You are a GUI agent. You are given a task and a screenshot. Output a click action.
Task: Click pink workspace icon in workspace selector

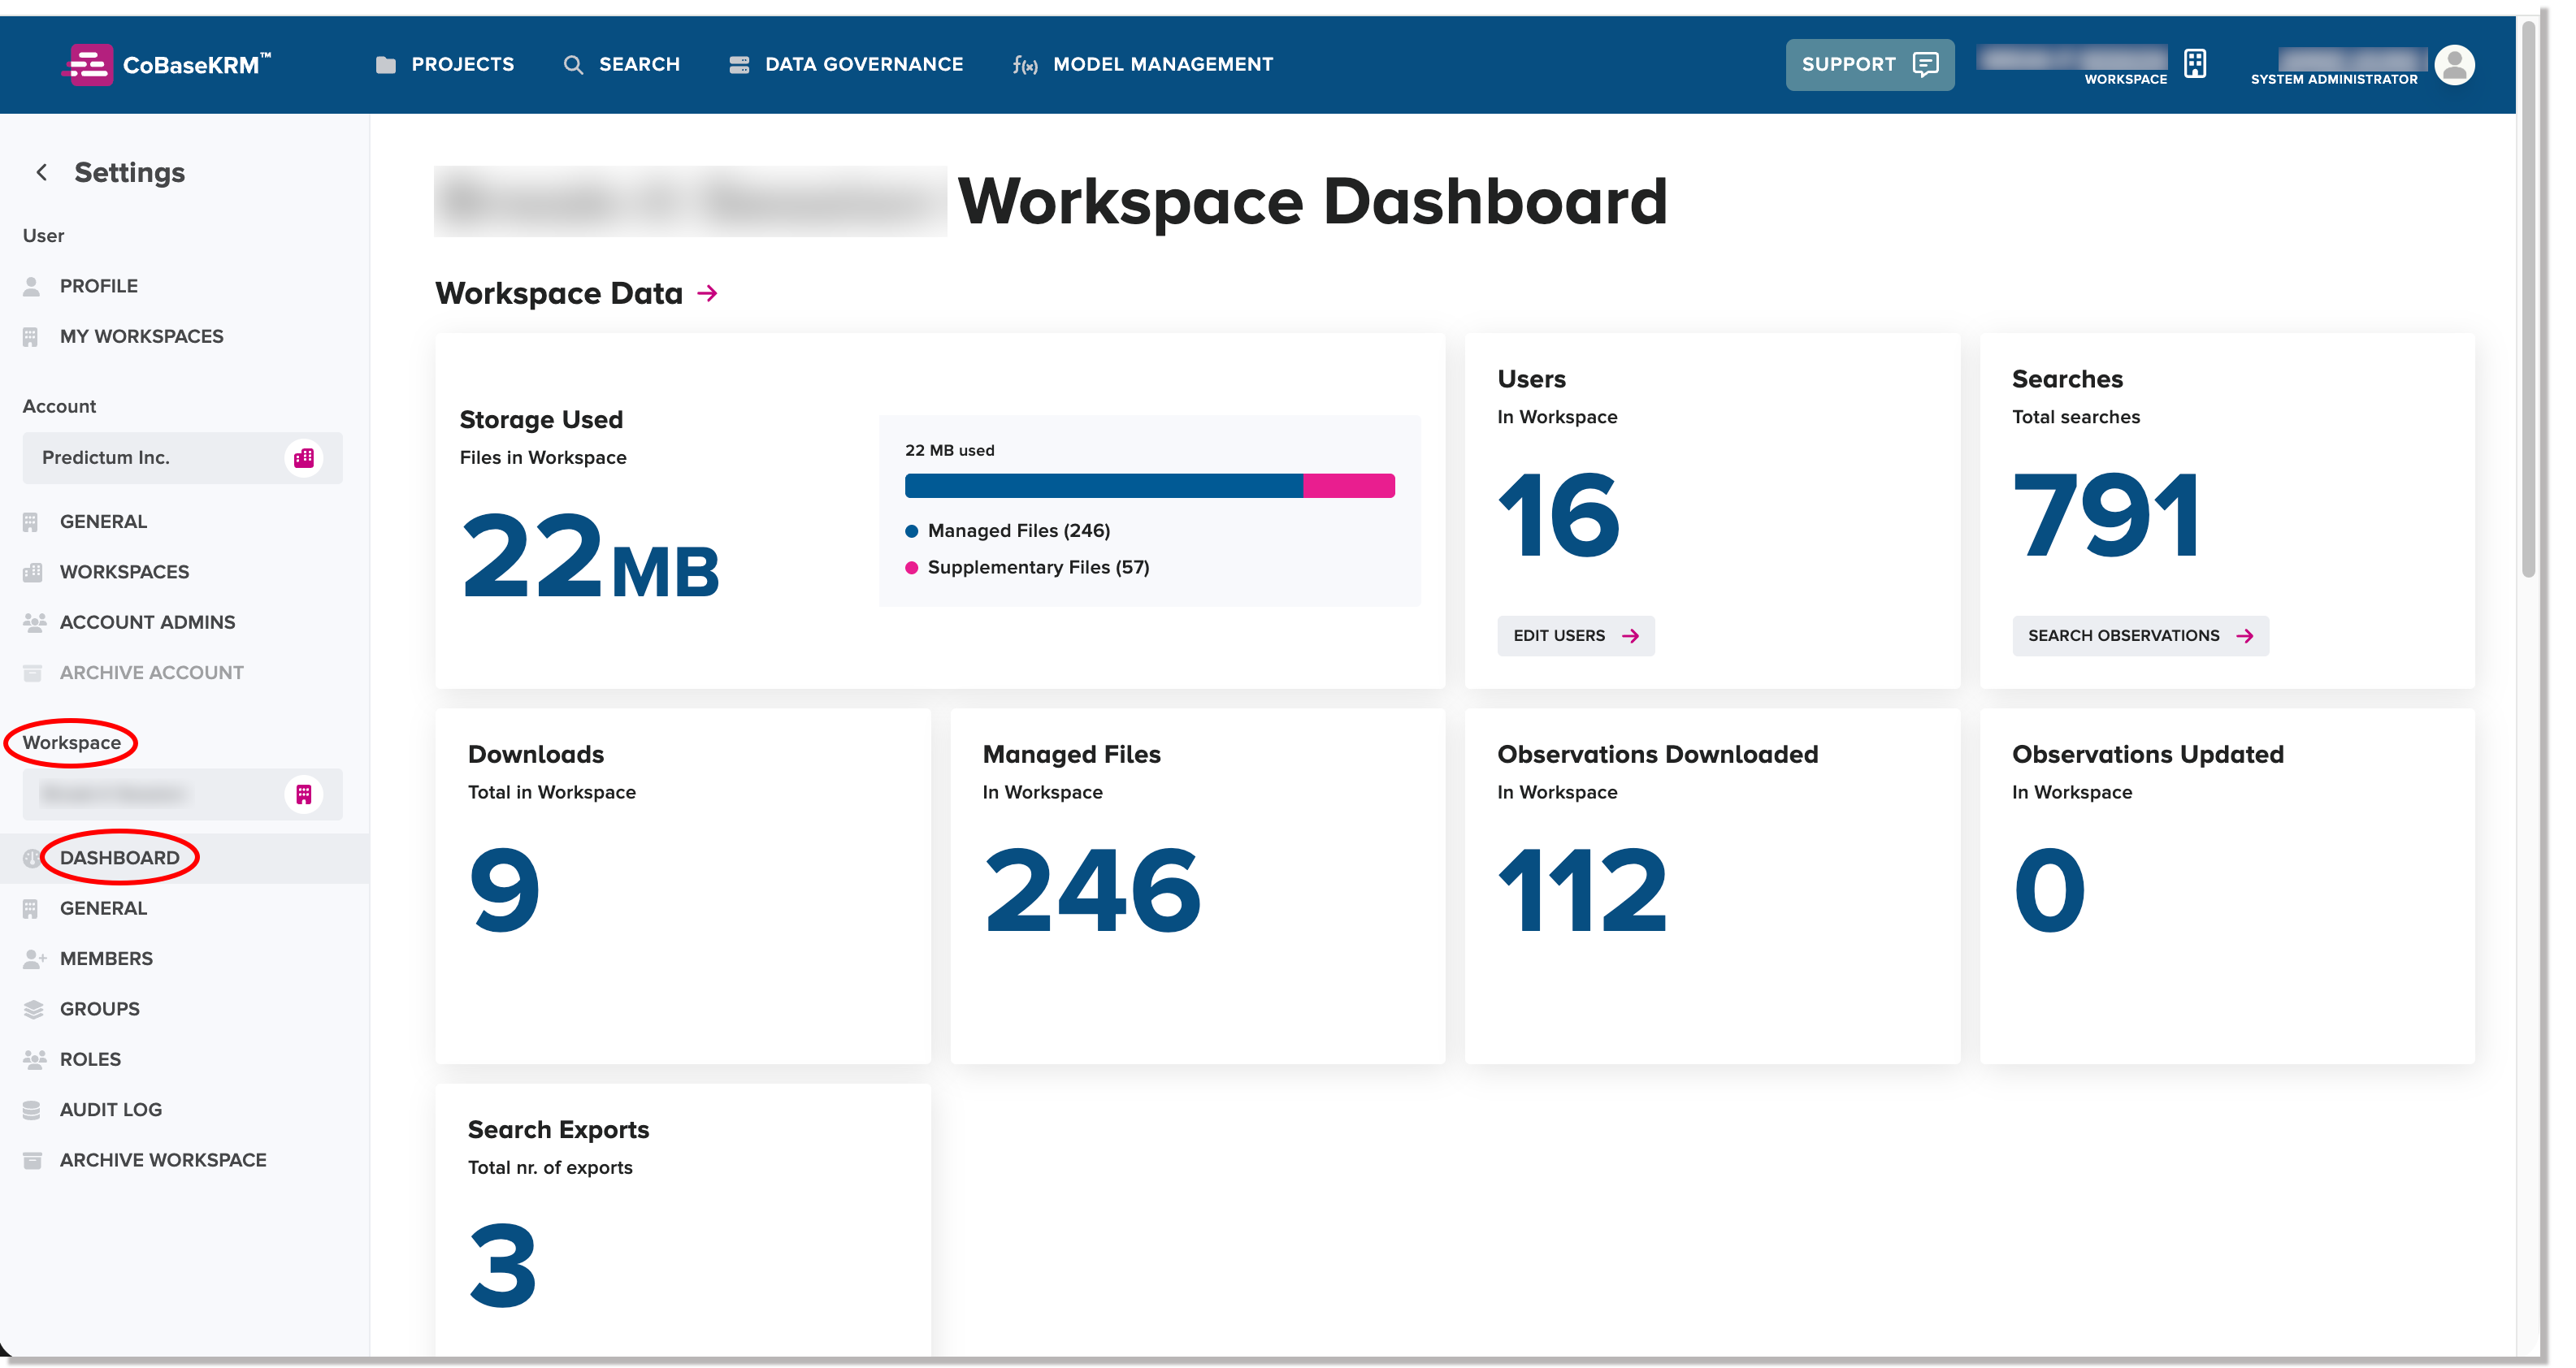click(304, 794)
